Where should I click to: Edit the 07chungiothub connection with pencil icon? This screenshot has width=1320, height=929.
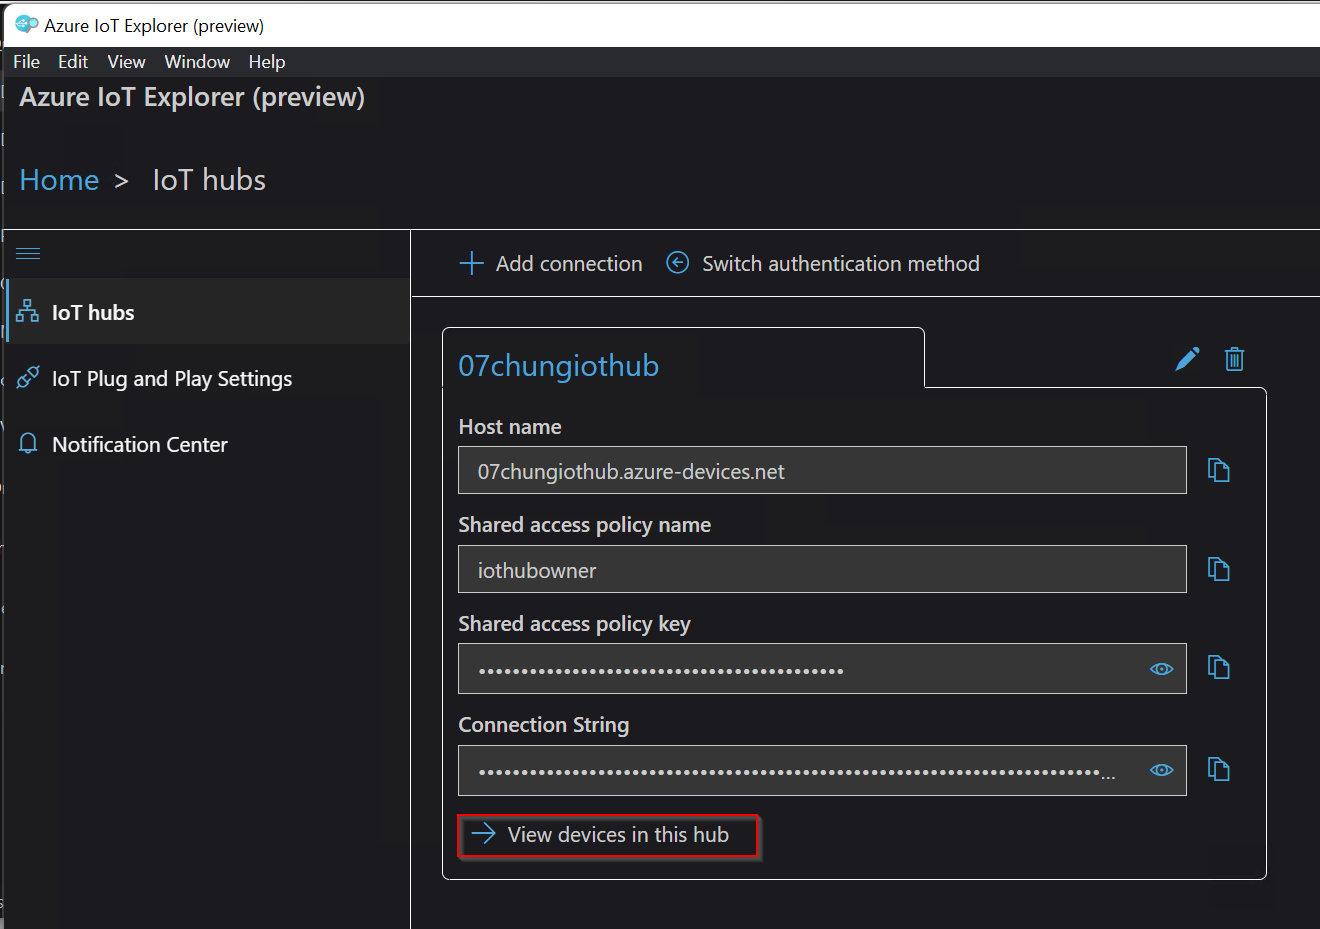(x=1187, y=359)
